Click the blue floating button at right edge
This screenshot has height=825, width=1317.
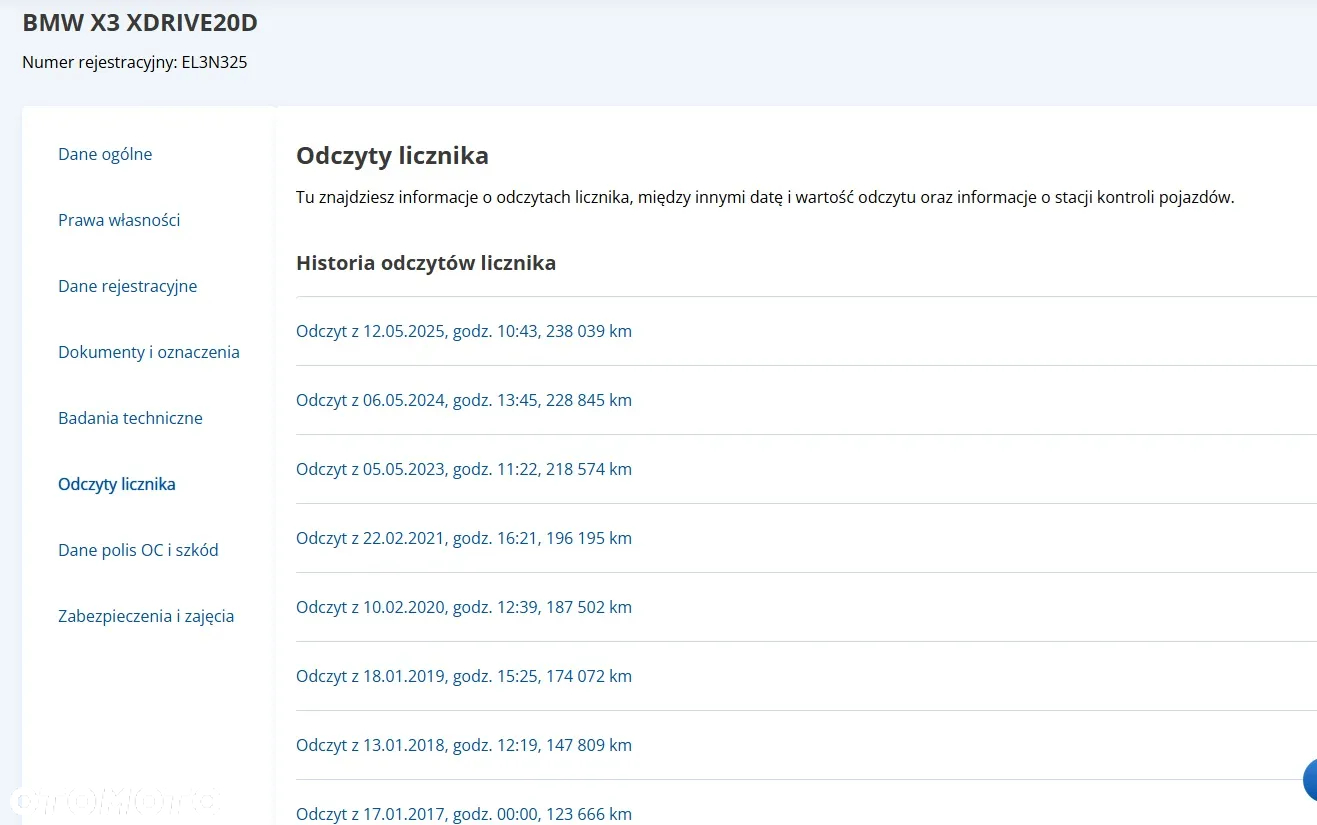(1311, 780)
